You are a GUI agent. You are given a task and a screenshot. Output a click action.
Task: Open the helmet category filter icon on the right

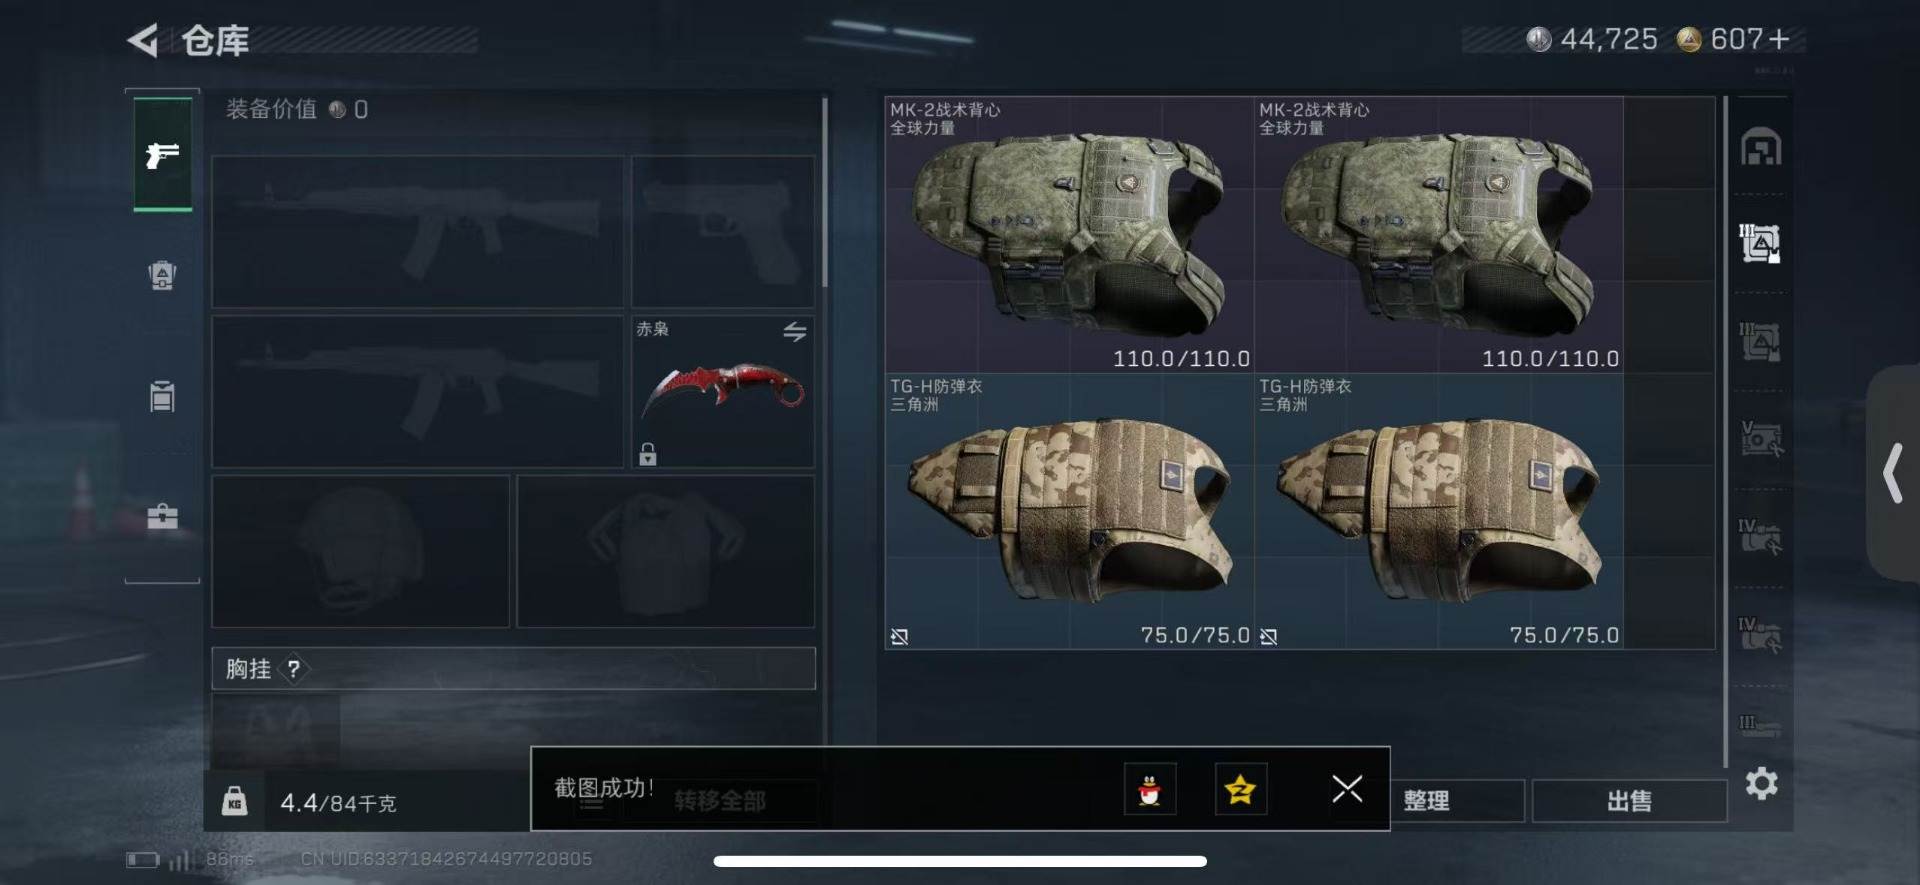tap(1761, 148)
